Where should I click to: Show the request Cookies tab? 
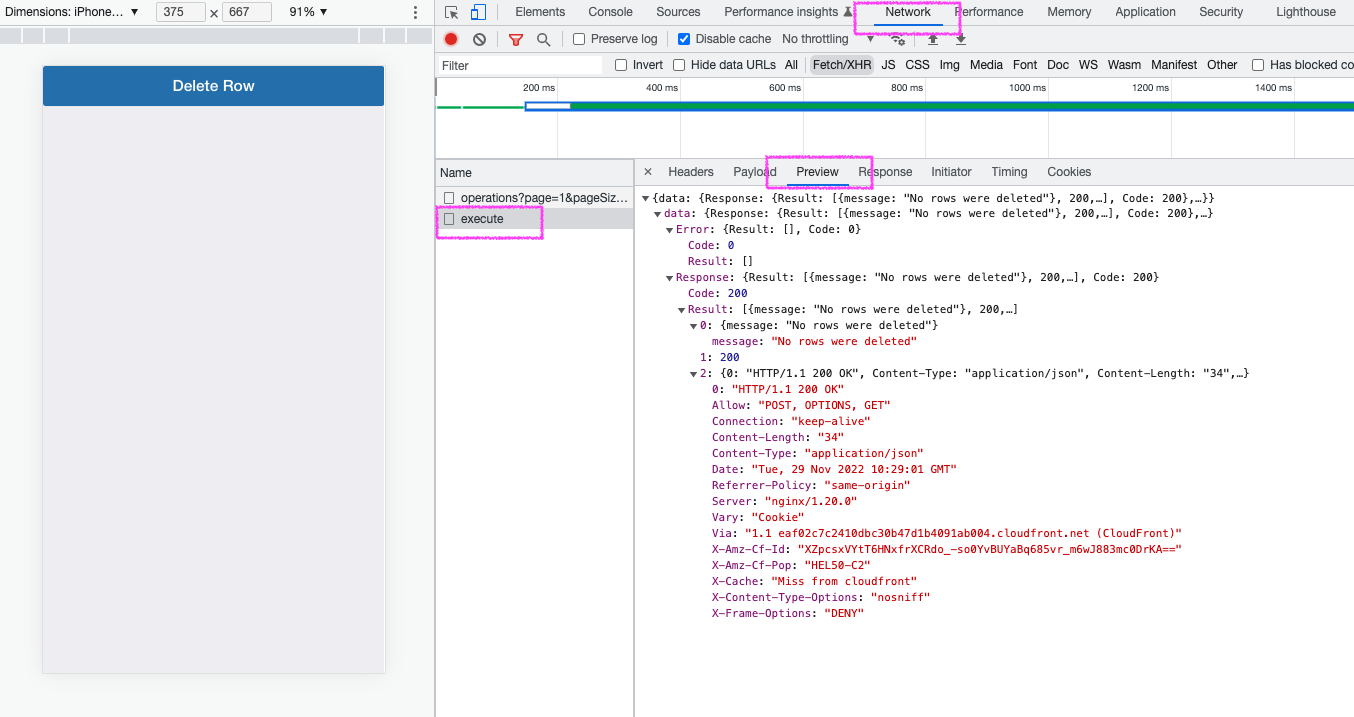coord(1069,172)
